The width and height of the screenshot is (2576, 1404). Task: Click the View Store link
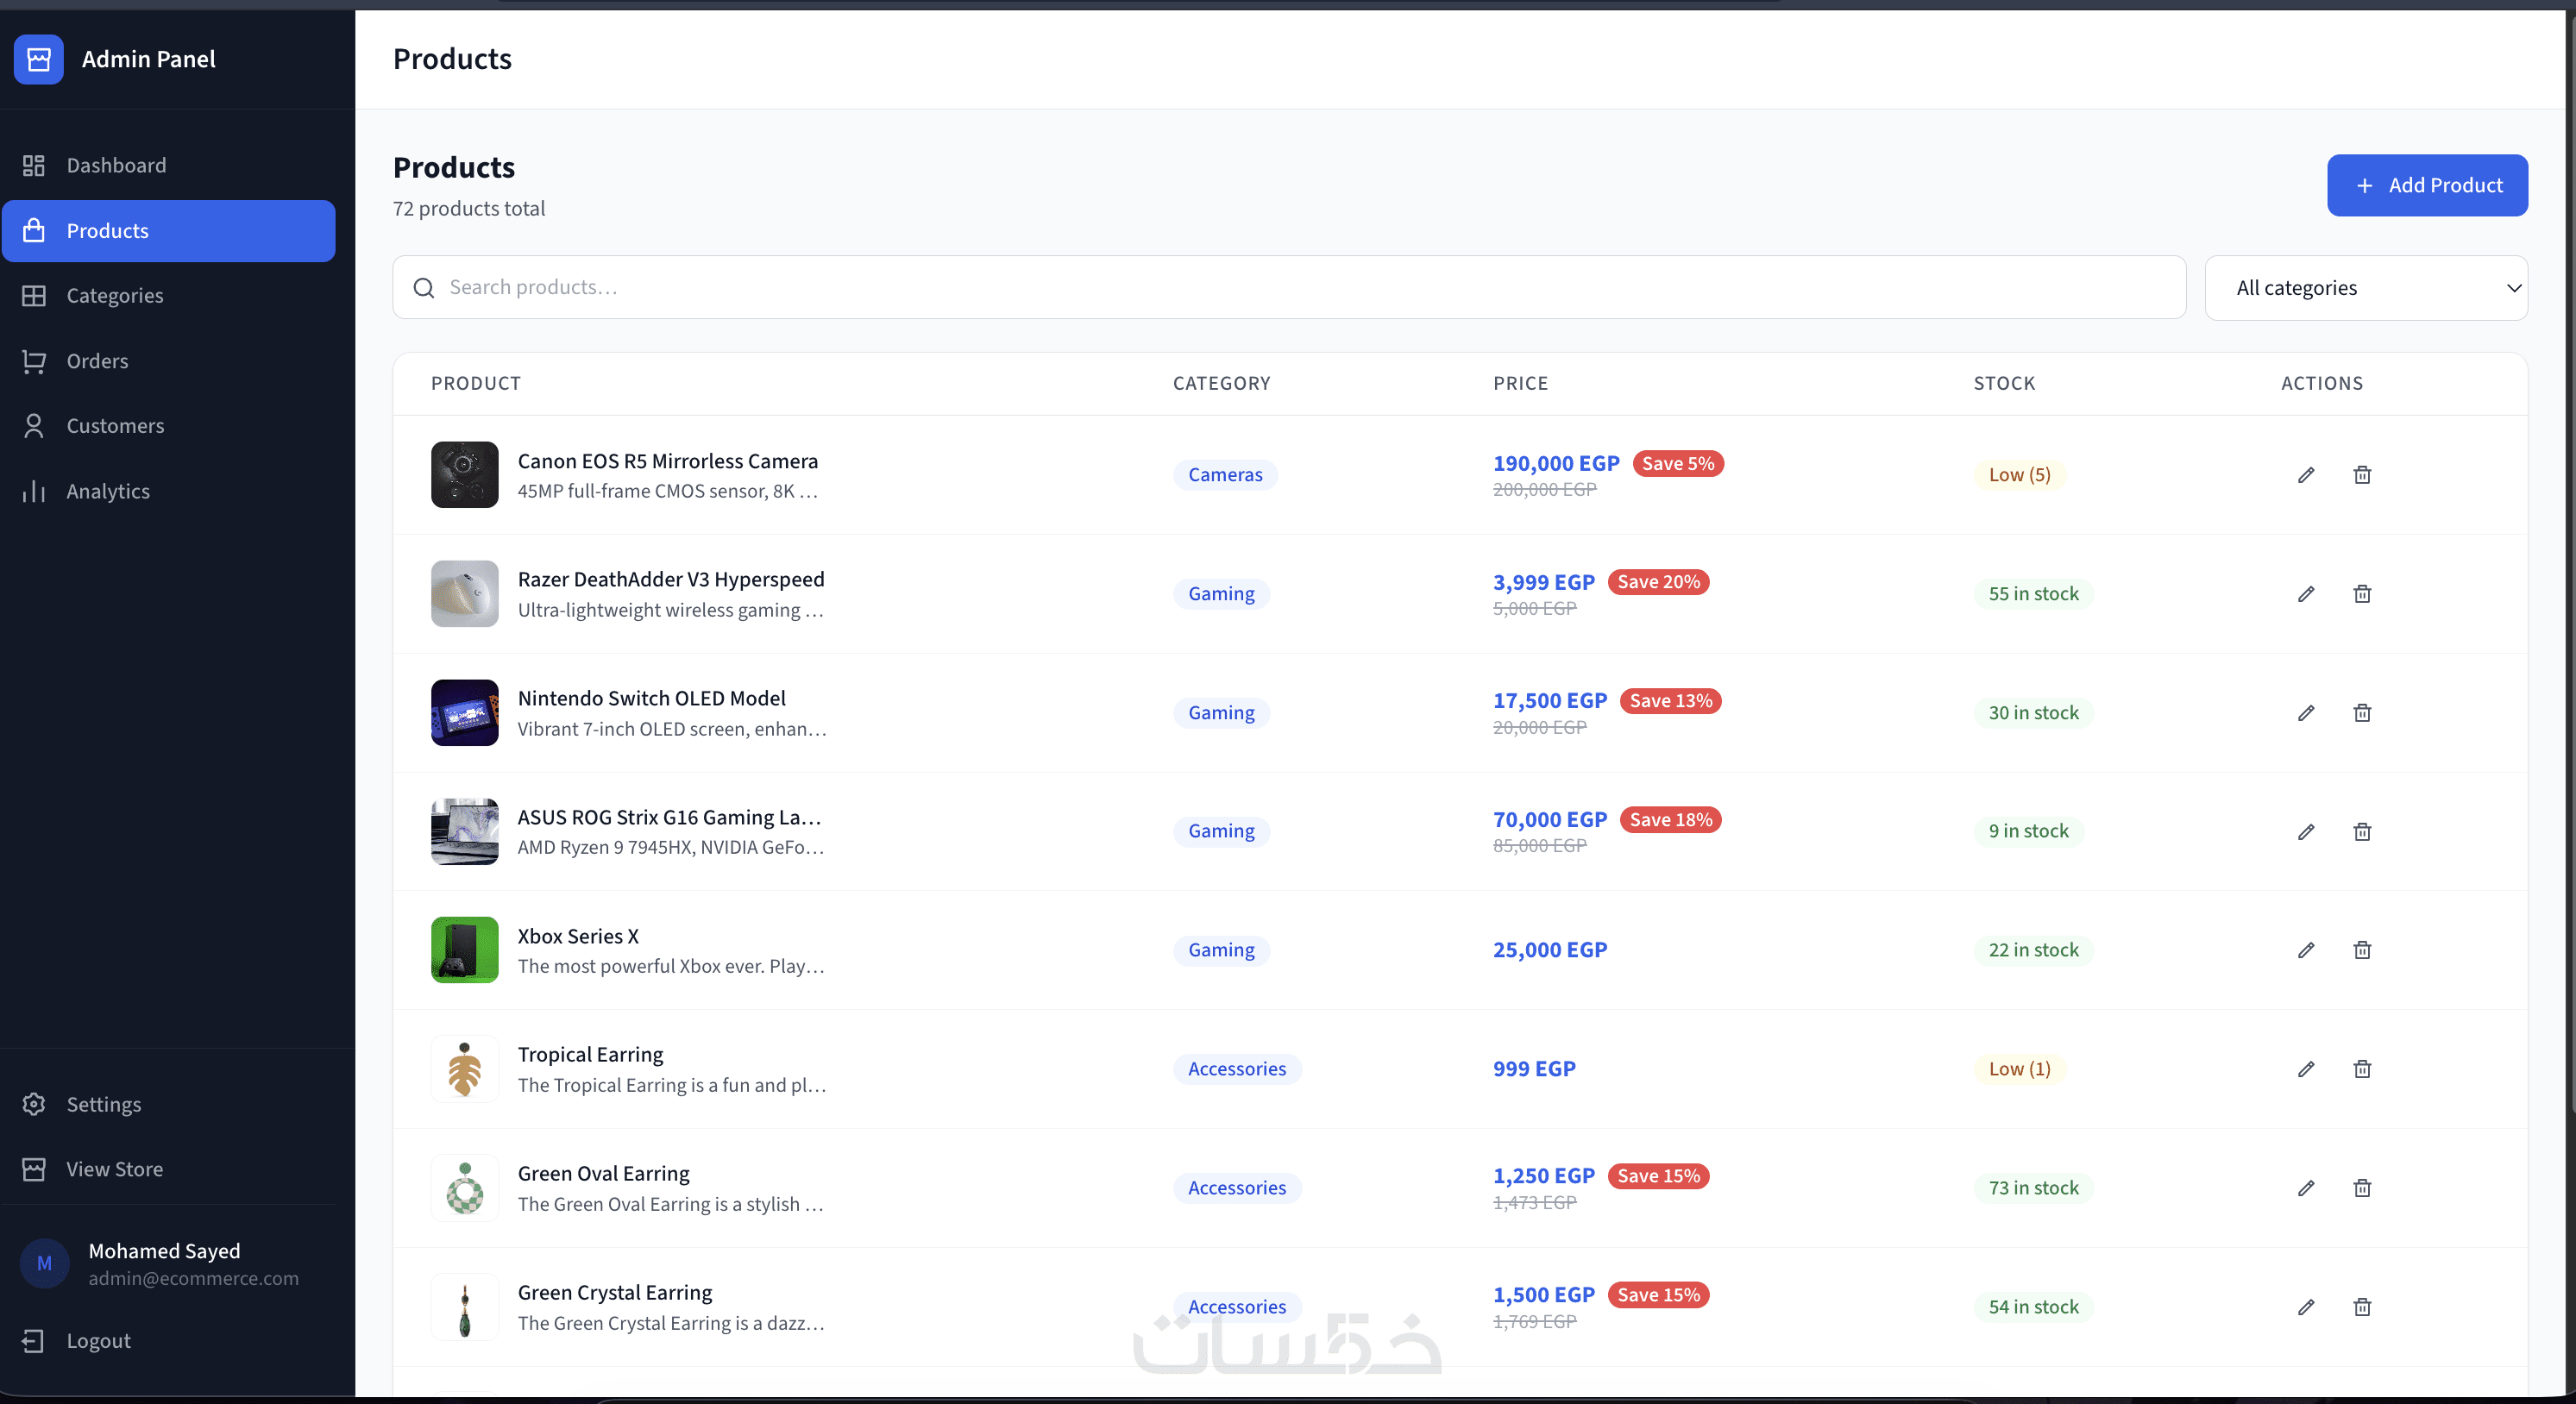pos(168,1169)
